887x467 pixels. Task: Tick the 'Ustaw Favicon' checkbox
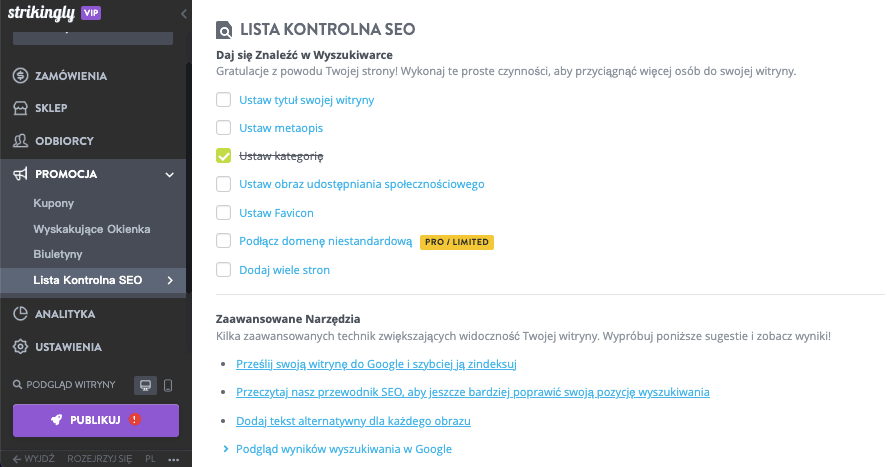pyautogui.click(x=224, y=213)
